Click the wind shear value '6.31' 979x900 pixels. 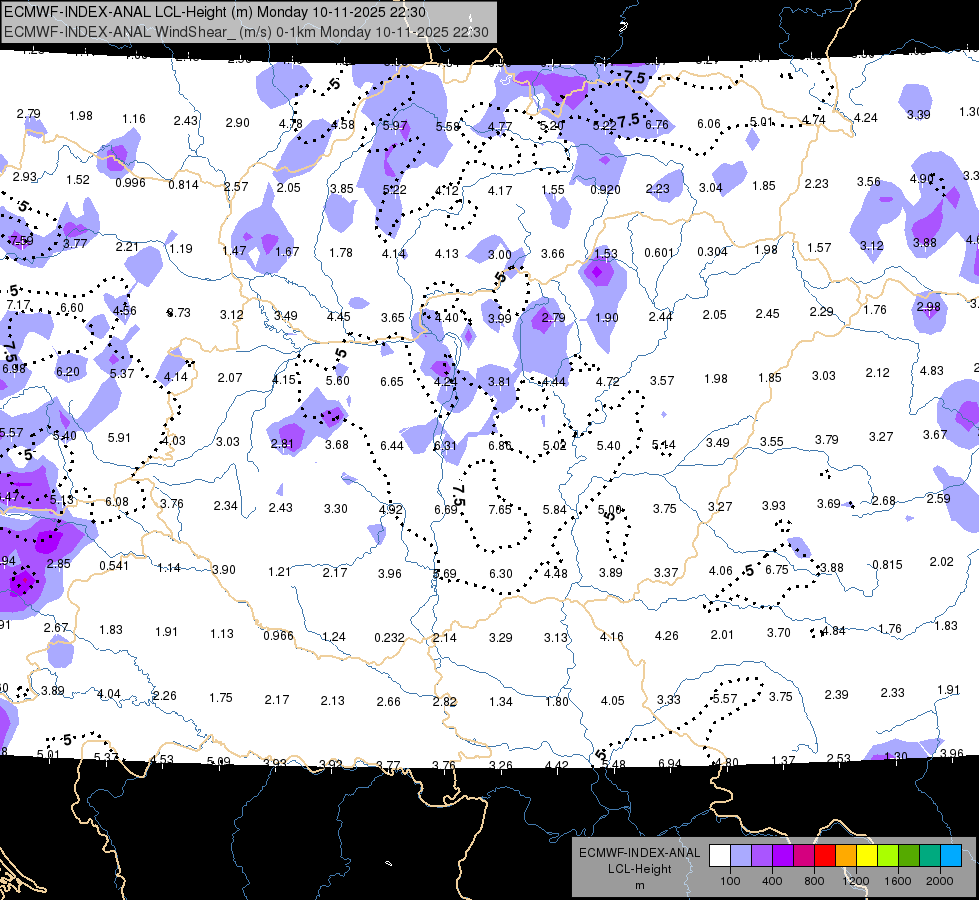coord(445,445)
